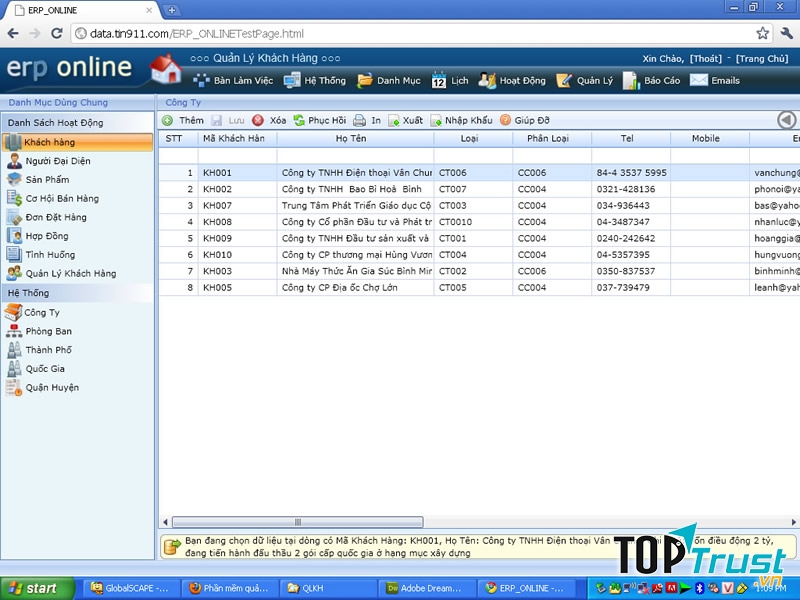Open the Báo Cáo menu
Viewport: 800px width, 600px height.
pyautogui.click(x=651, y=80)
